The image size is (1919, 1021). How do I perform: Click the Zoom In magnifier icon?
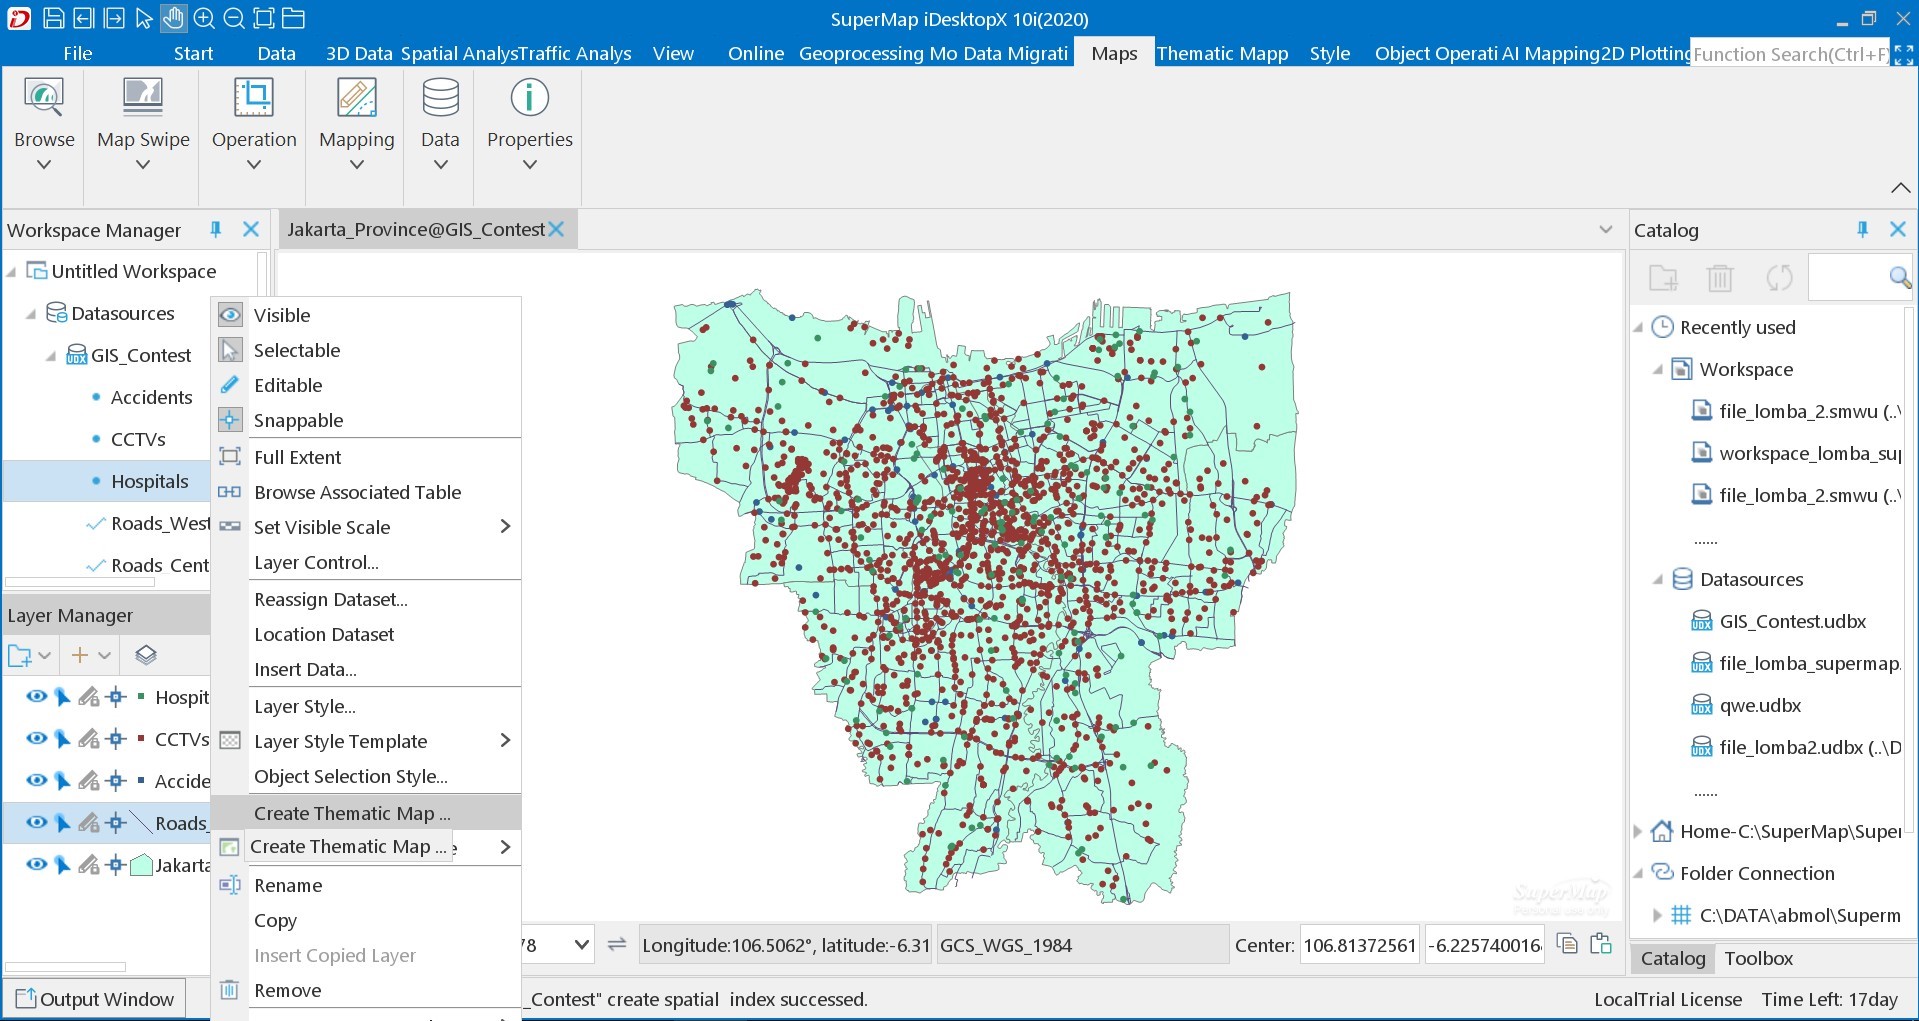(x=204, y=18)
